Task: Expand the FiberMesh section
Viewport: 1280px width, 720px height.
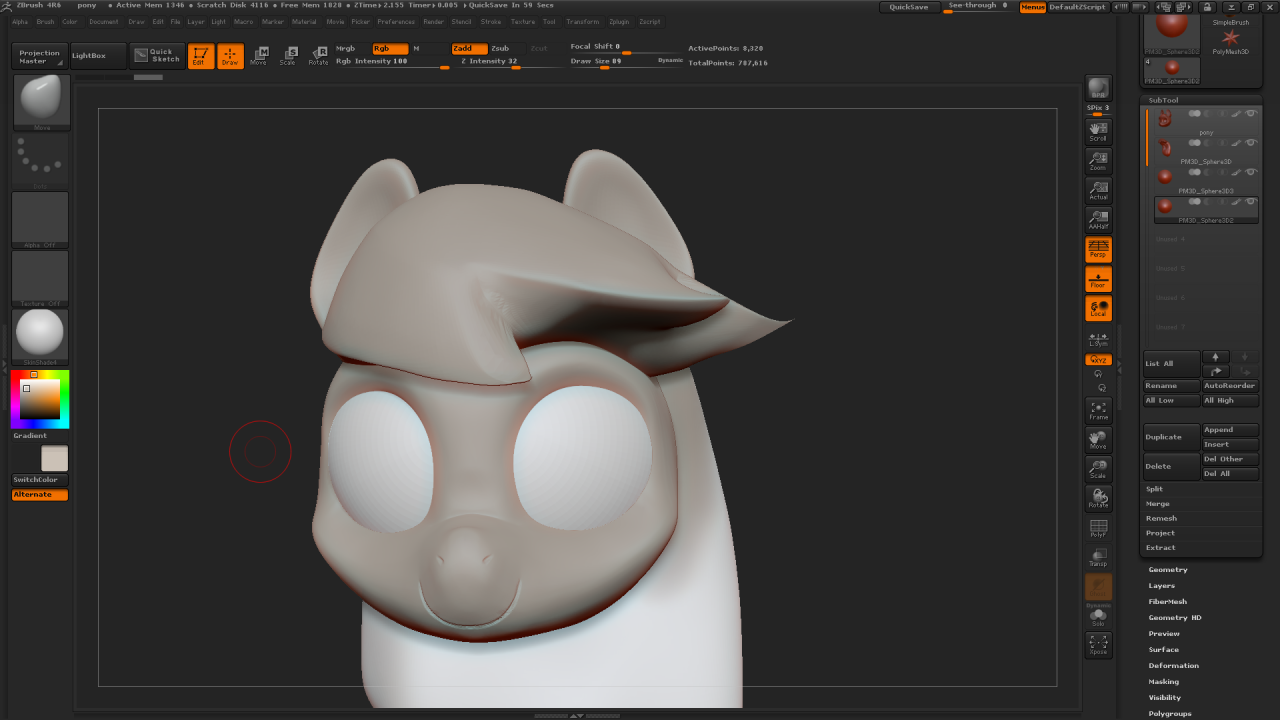Action: (x=1168, y=602)
